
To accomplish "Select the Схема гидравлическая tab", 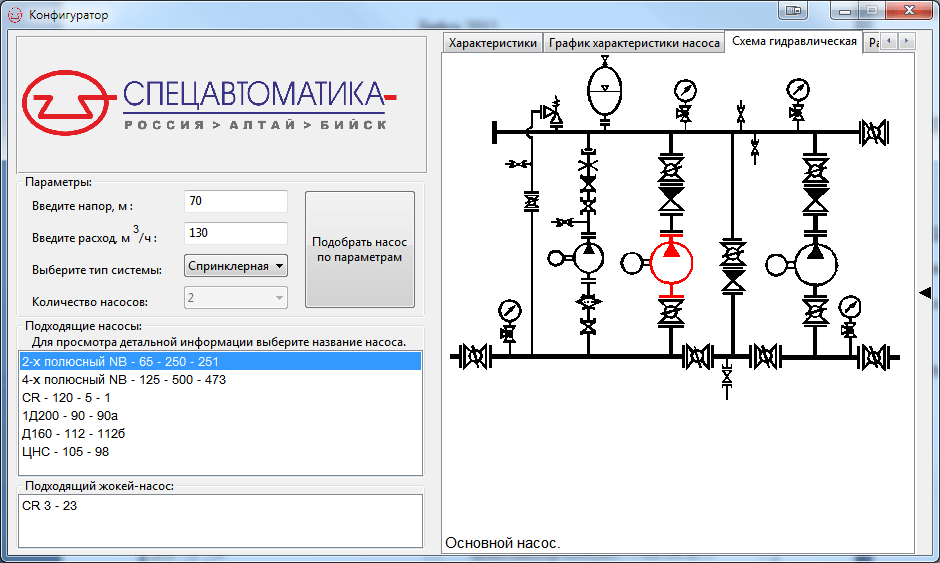I will [x=794, y=41].
